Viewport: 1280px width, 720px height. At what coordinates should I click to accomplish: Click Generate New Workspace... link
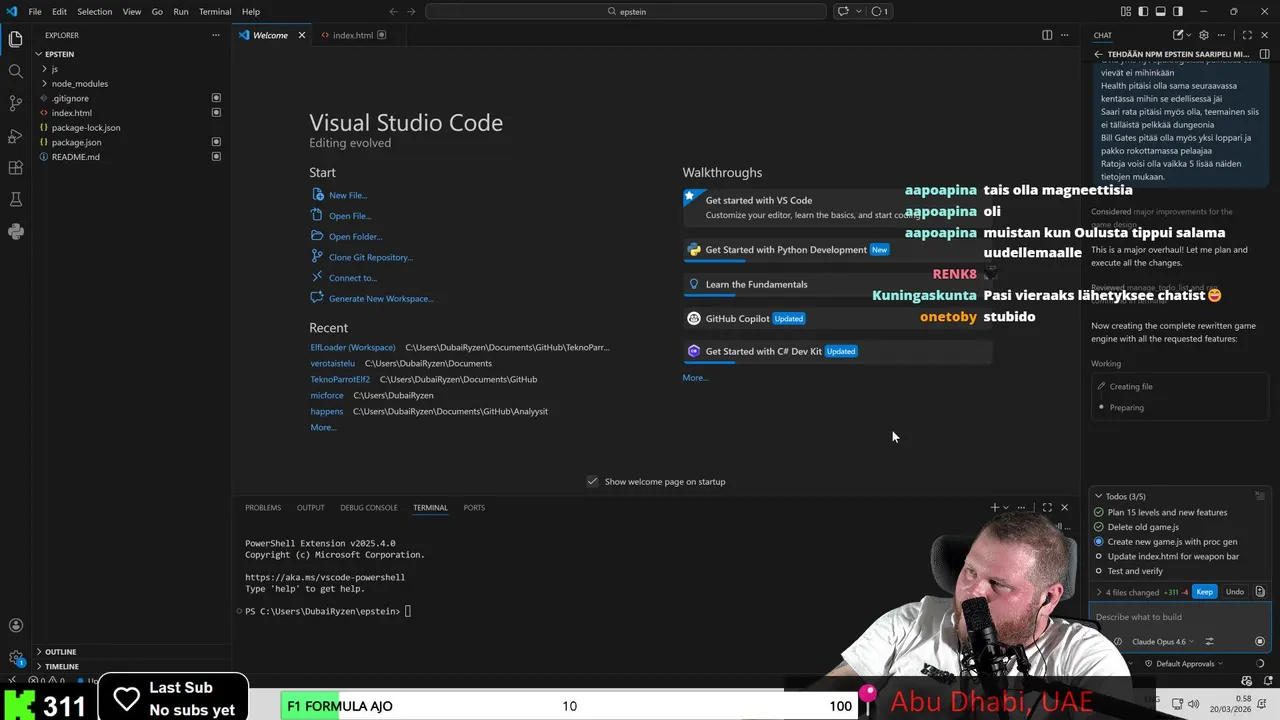tap(381, 299)
